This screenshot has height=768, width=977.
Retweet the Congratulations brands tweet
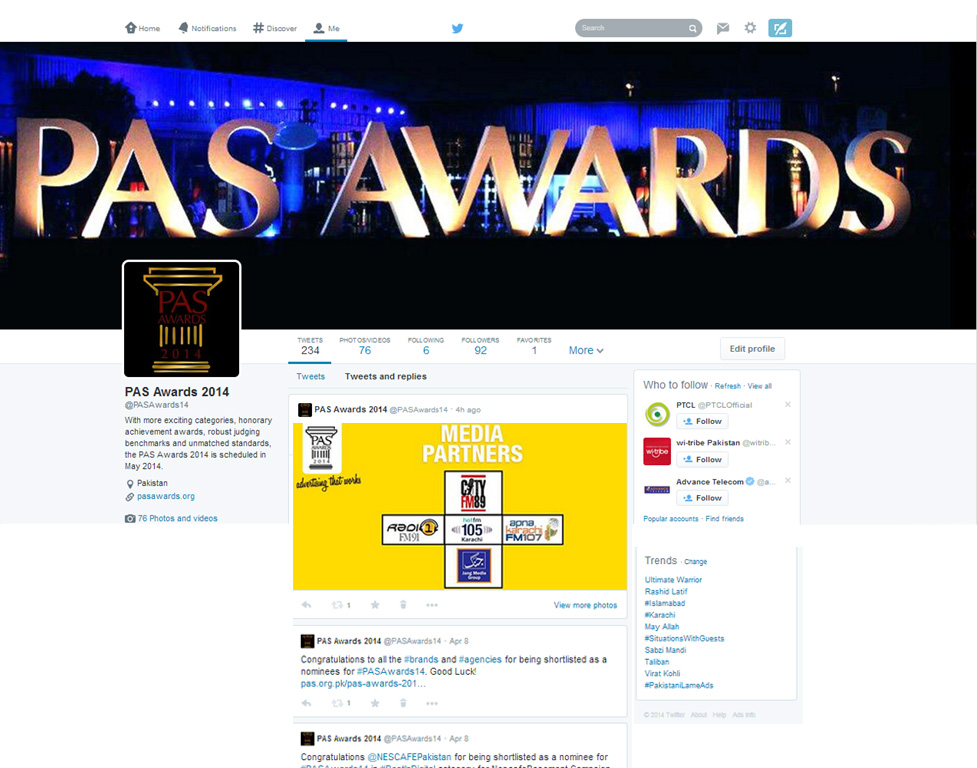(x=337, y=703)
